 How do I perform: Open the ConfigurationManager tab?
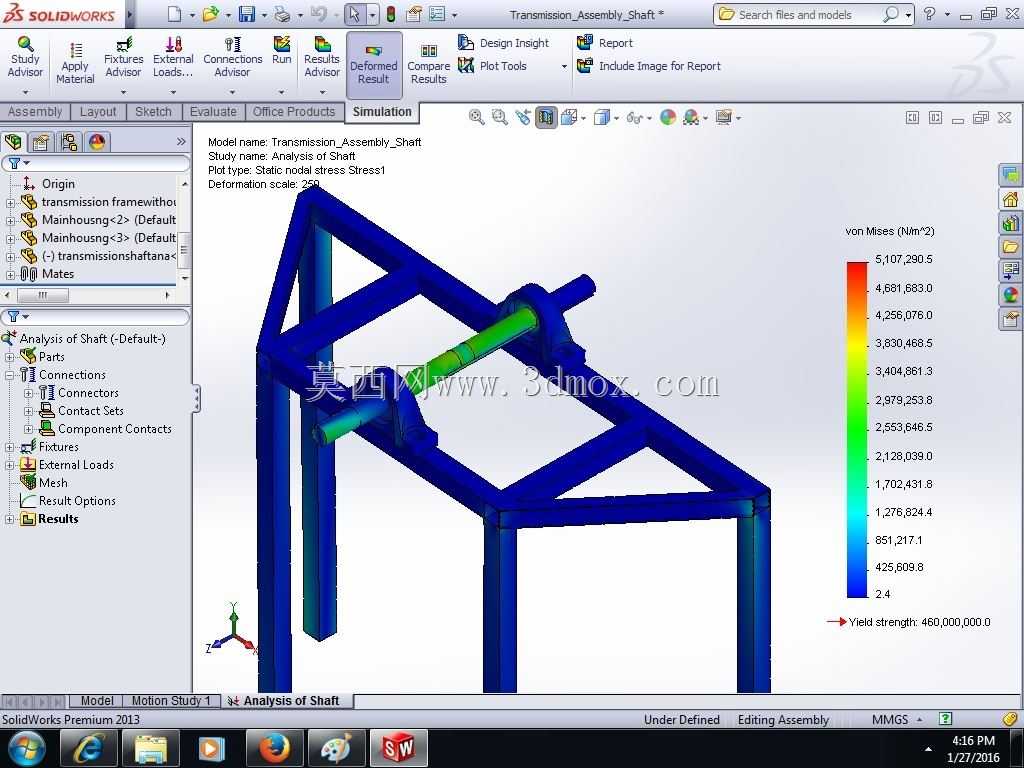point(69,142)
